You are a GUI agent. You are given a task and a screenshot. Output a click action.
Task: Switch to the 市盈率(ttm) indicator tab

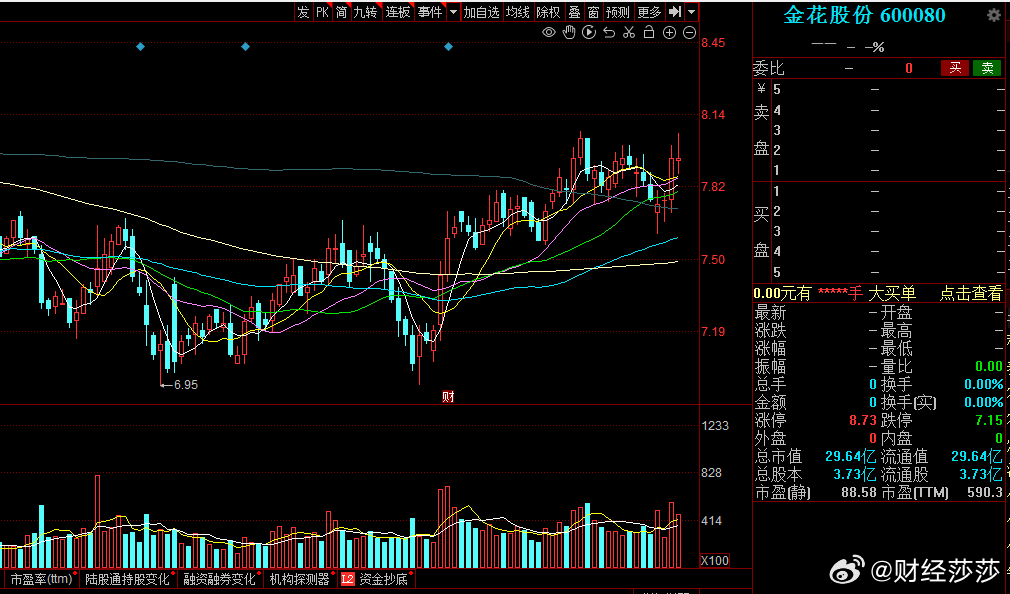tap(41, 579)
